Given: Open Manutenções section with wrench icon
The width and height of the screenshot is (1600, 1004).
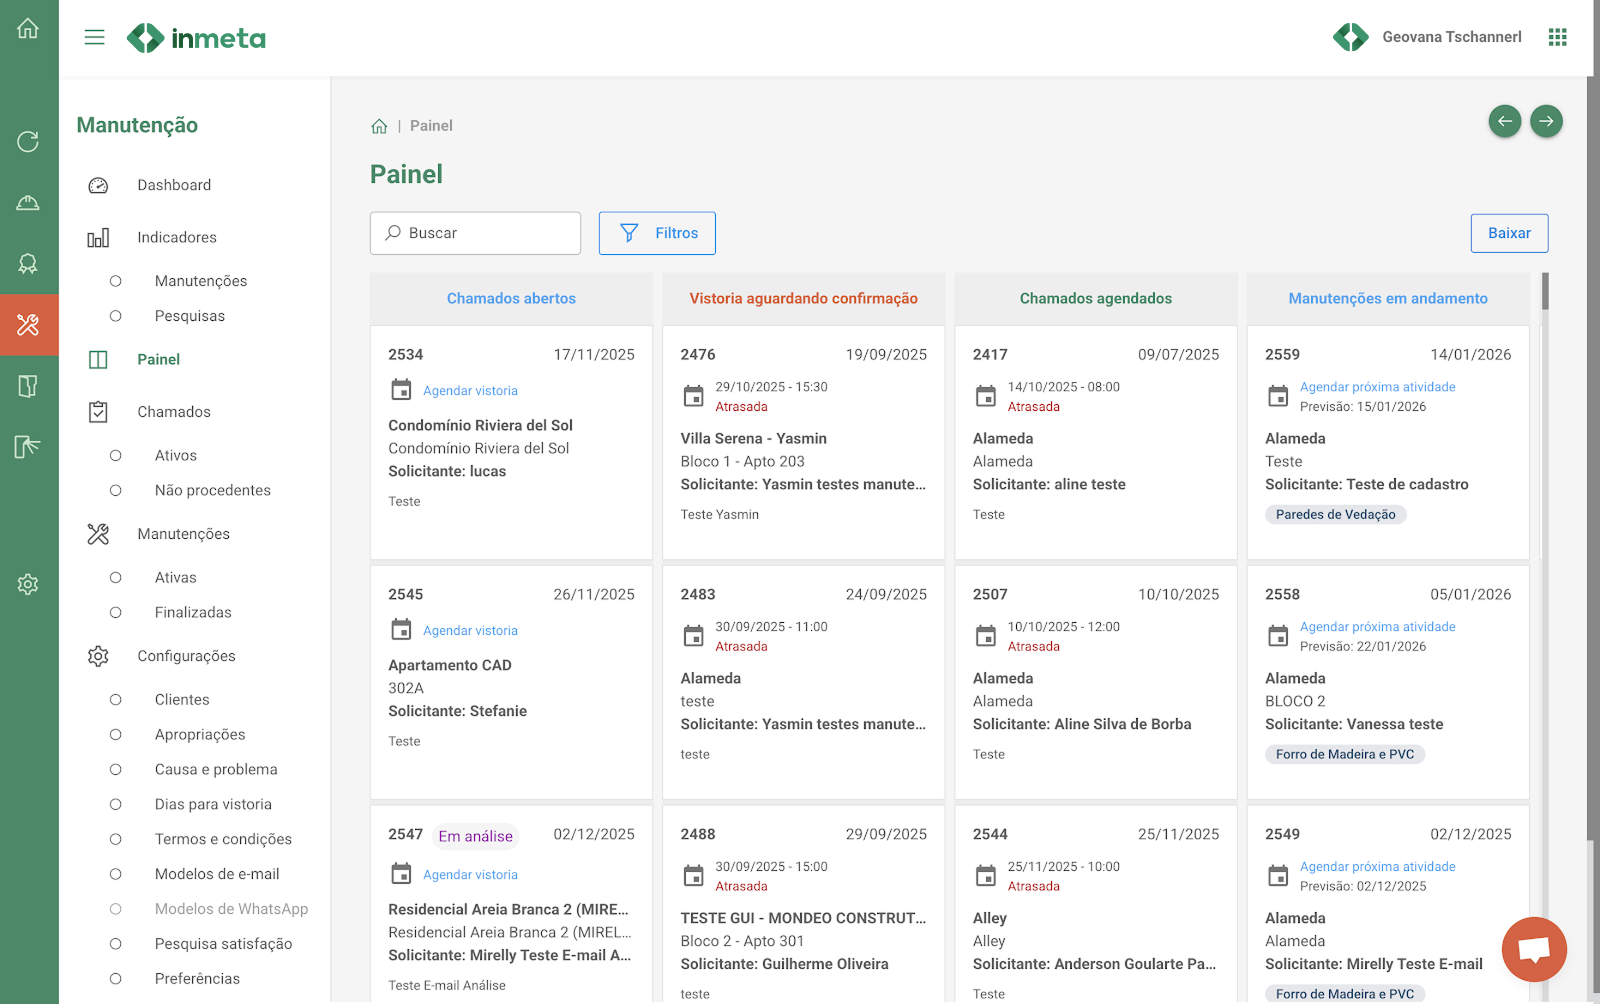Looking at the screenshot, I should 184,534.
